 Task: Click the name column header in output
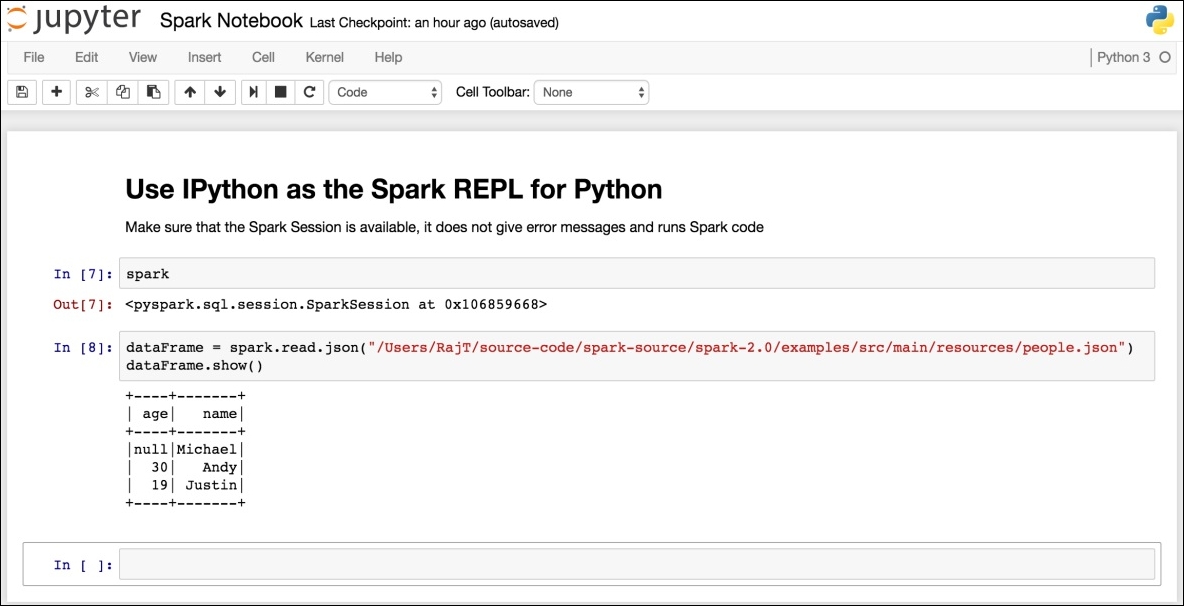coord(220,414)
